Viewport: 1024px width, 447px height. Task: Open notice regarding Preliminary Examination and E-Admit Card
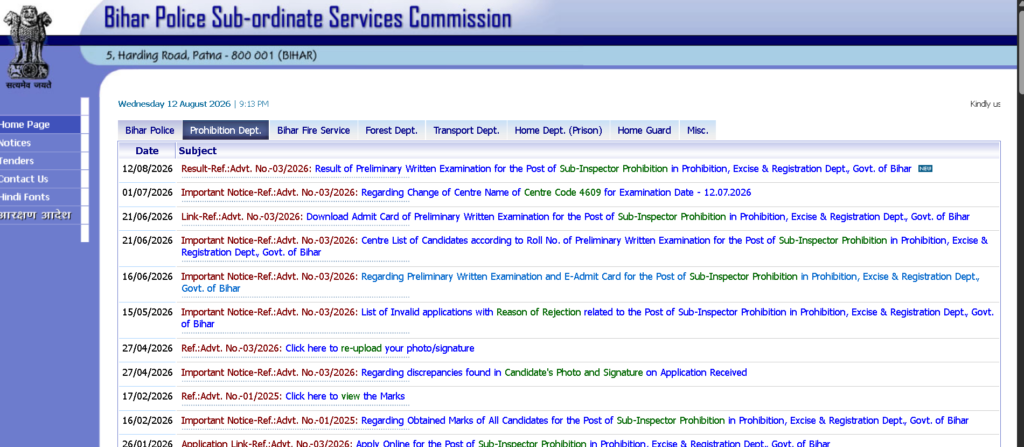click(580, 282)
